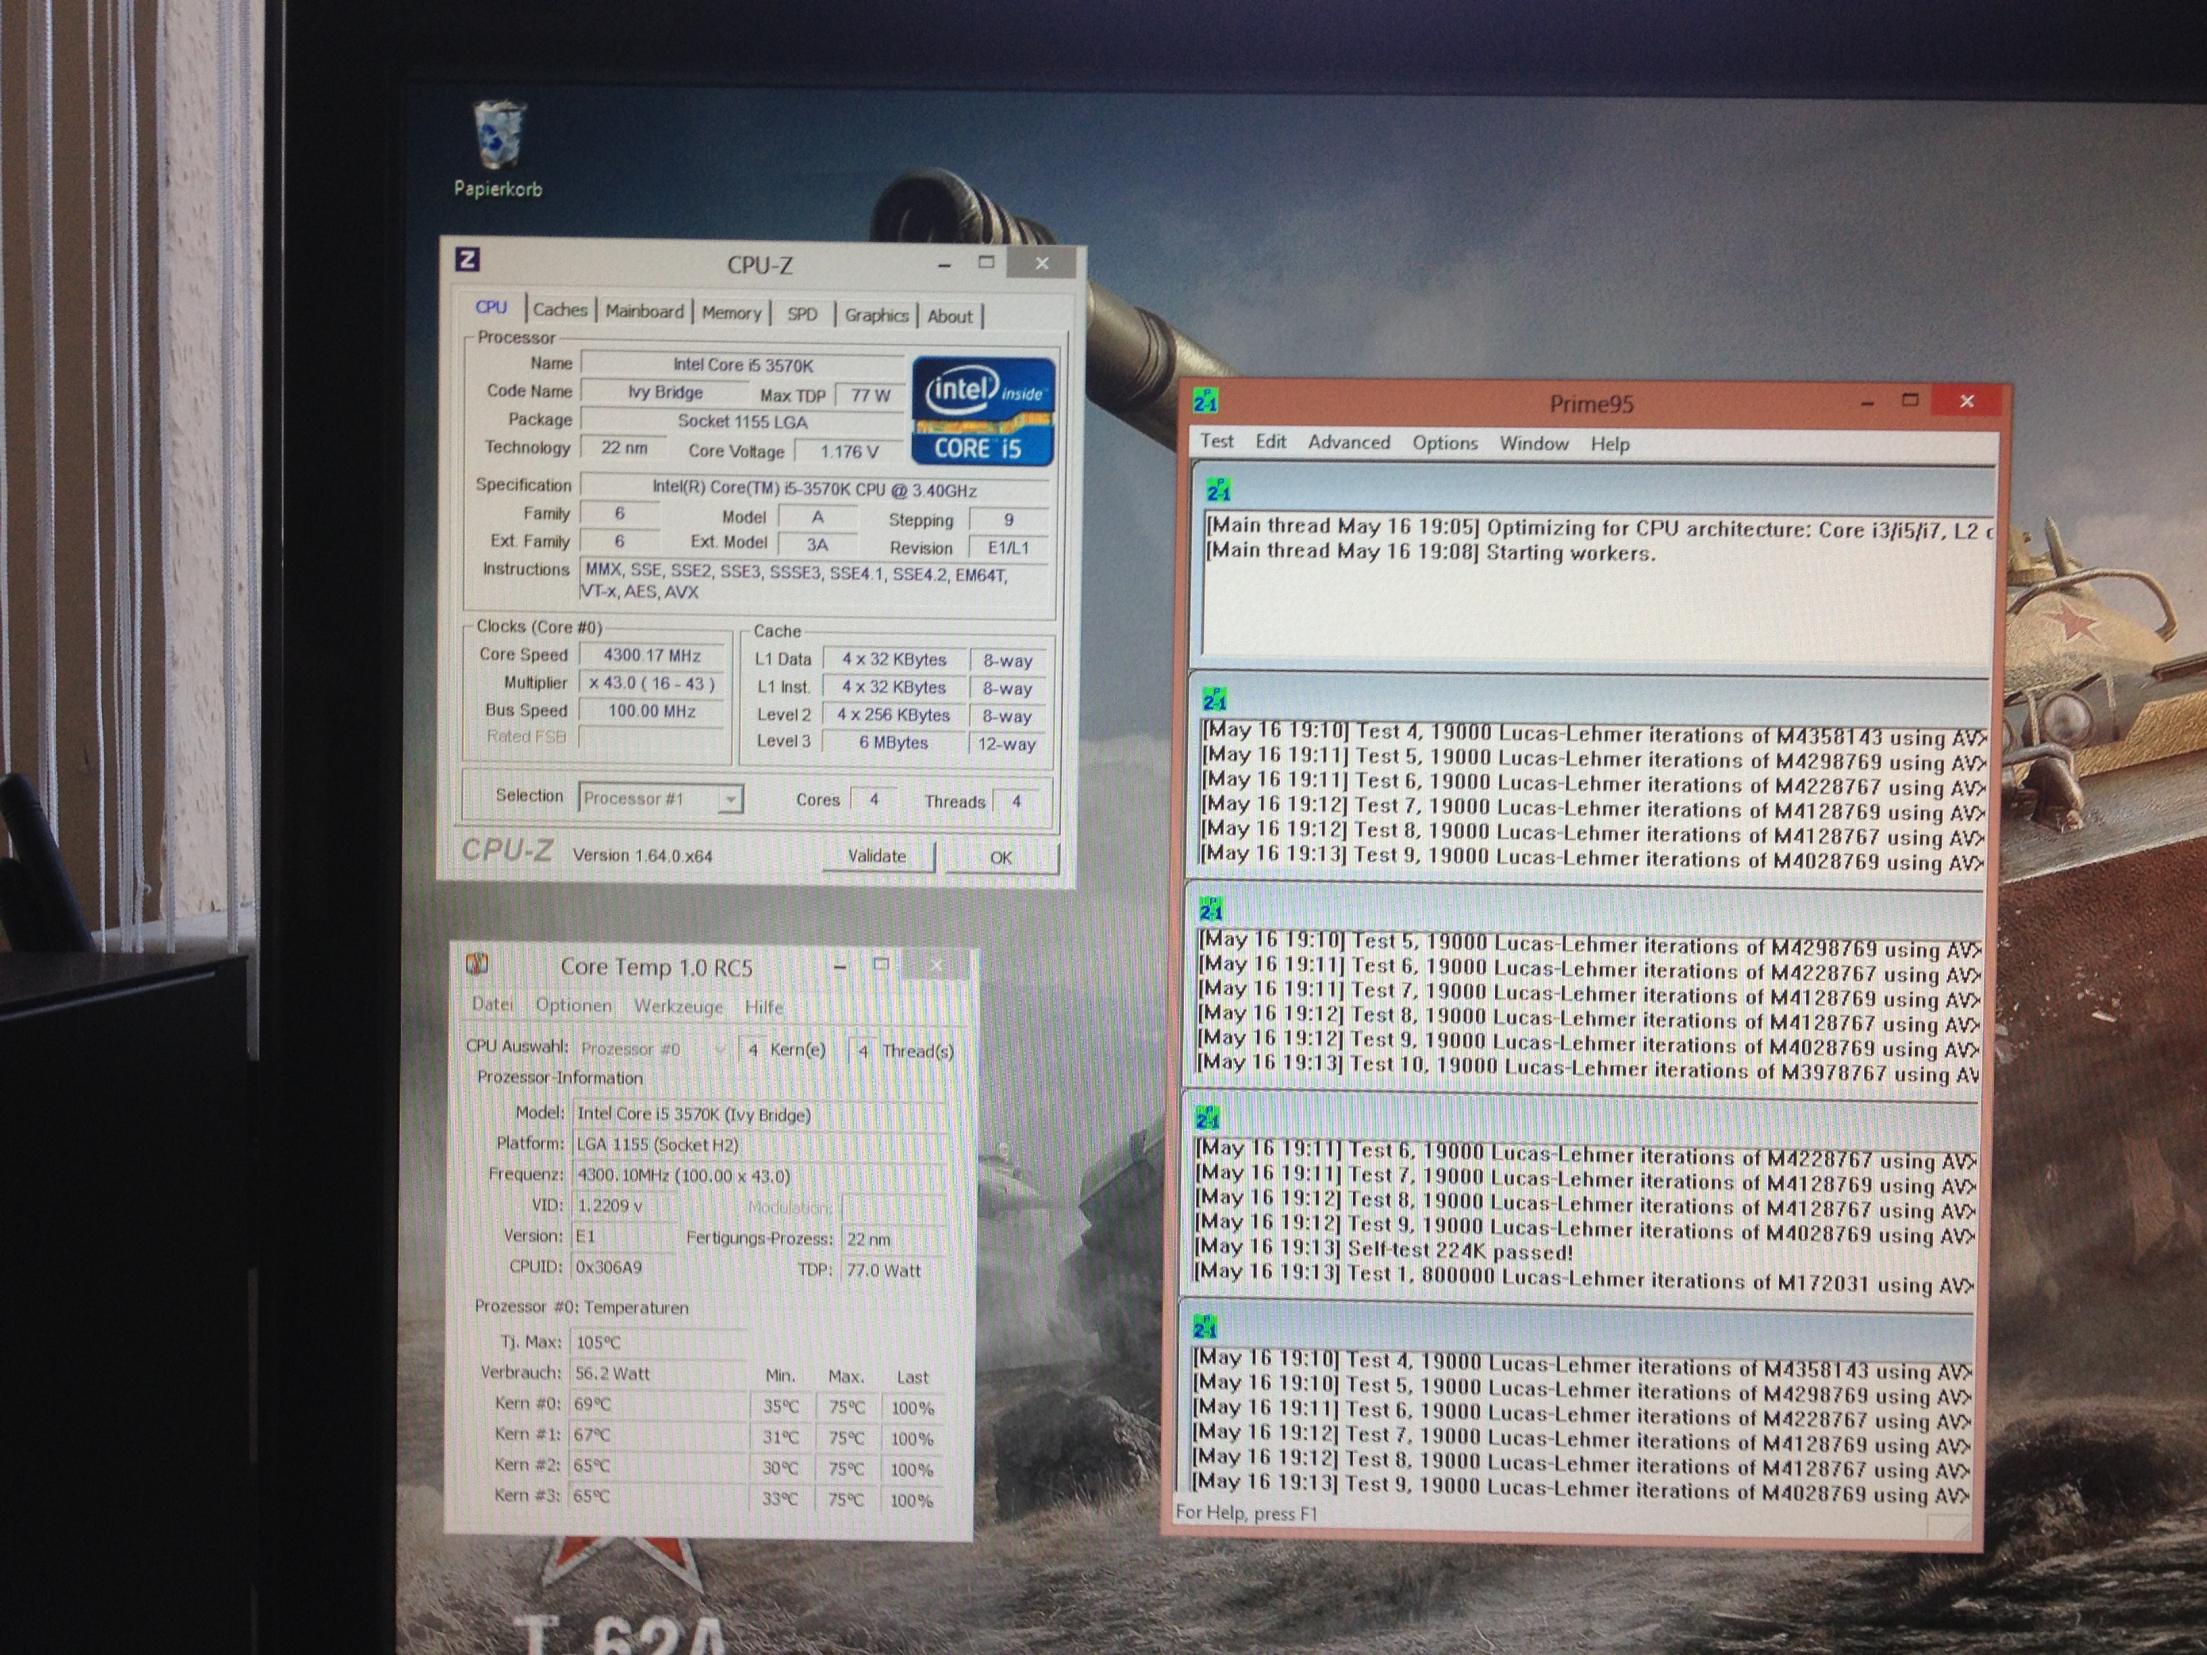This screenshot has height=1655, width=2207.
Task: Open the SPD tab in CPU-Z
Action: [802, 314]
